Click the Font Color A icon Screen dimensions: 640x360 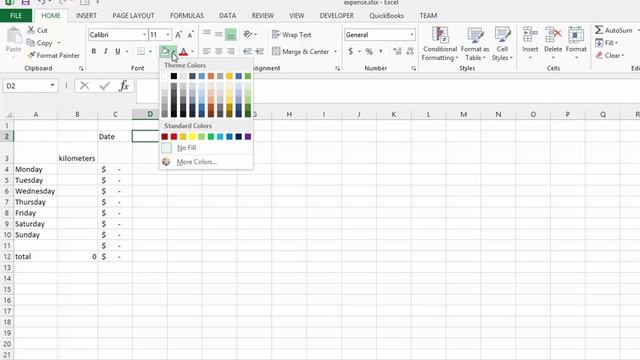183,51
